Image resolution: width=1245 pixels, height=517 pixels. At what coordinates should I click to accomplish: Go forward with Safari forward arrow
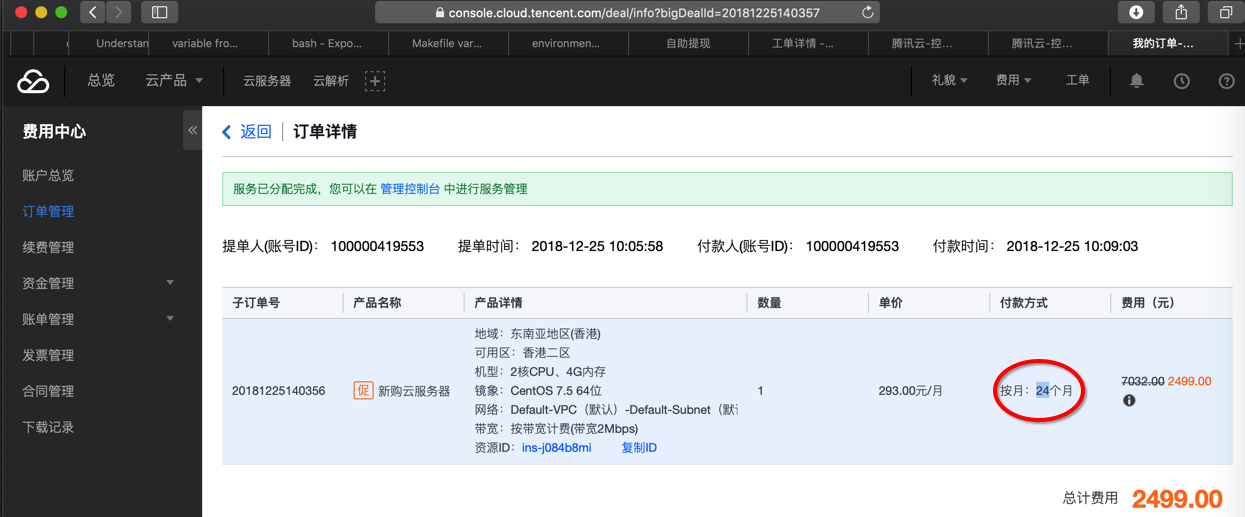(x=118, y=12)
